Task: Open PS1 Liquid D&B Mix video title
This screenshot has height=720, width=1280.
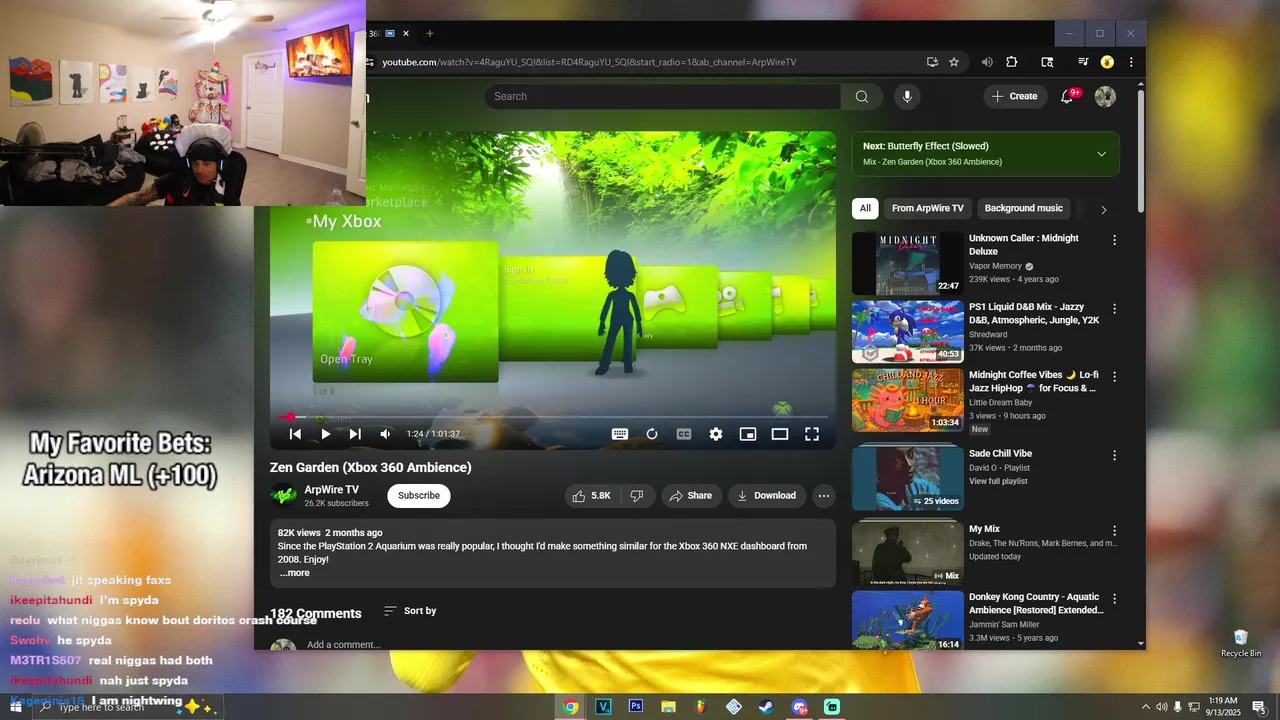Action: [x=1032, y=314]
